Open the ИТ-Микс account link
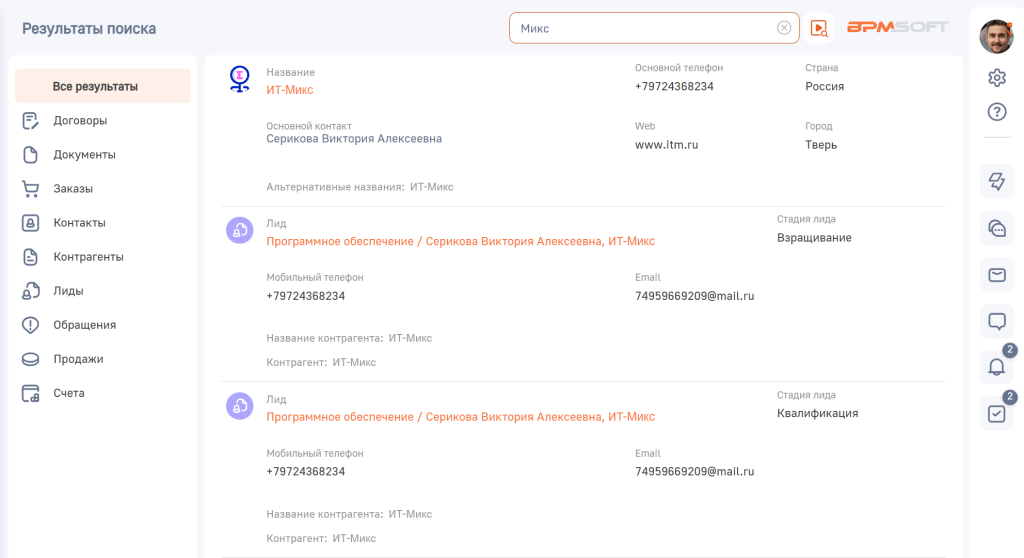This screenshot has height=558, width=1024. pyautogui.click(x=289, y=90)
